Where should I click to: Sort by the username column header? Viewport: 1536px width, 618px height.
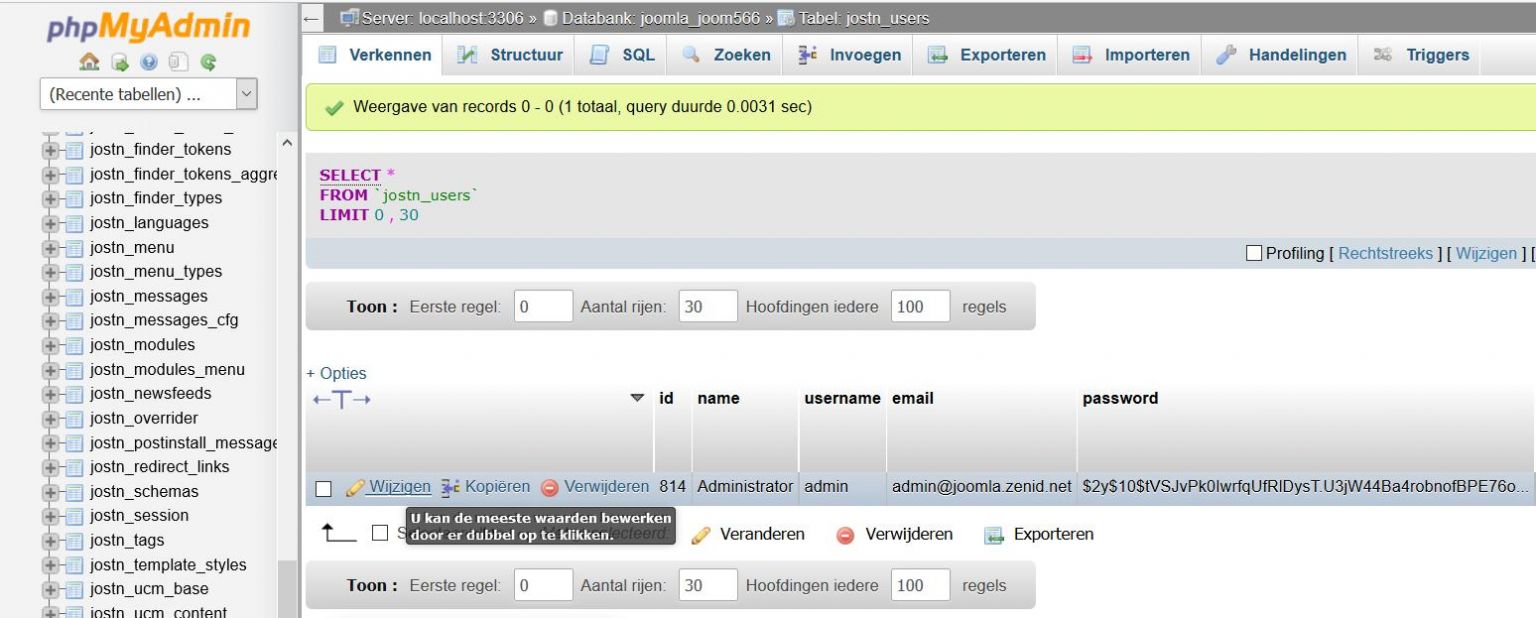[x=842, y=398]
